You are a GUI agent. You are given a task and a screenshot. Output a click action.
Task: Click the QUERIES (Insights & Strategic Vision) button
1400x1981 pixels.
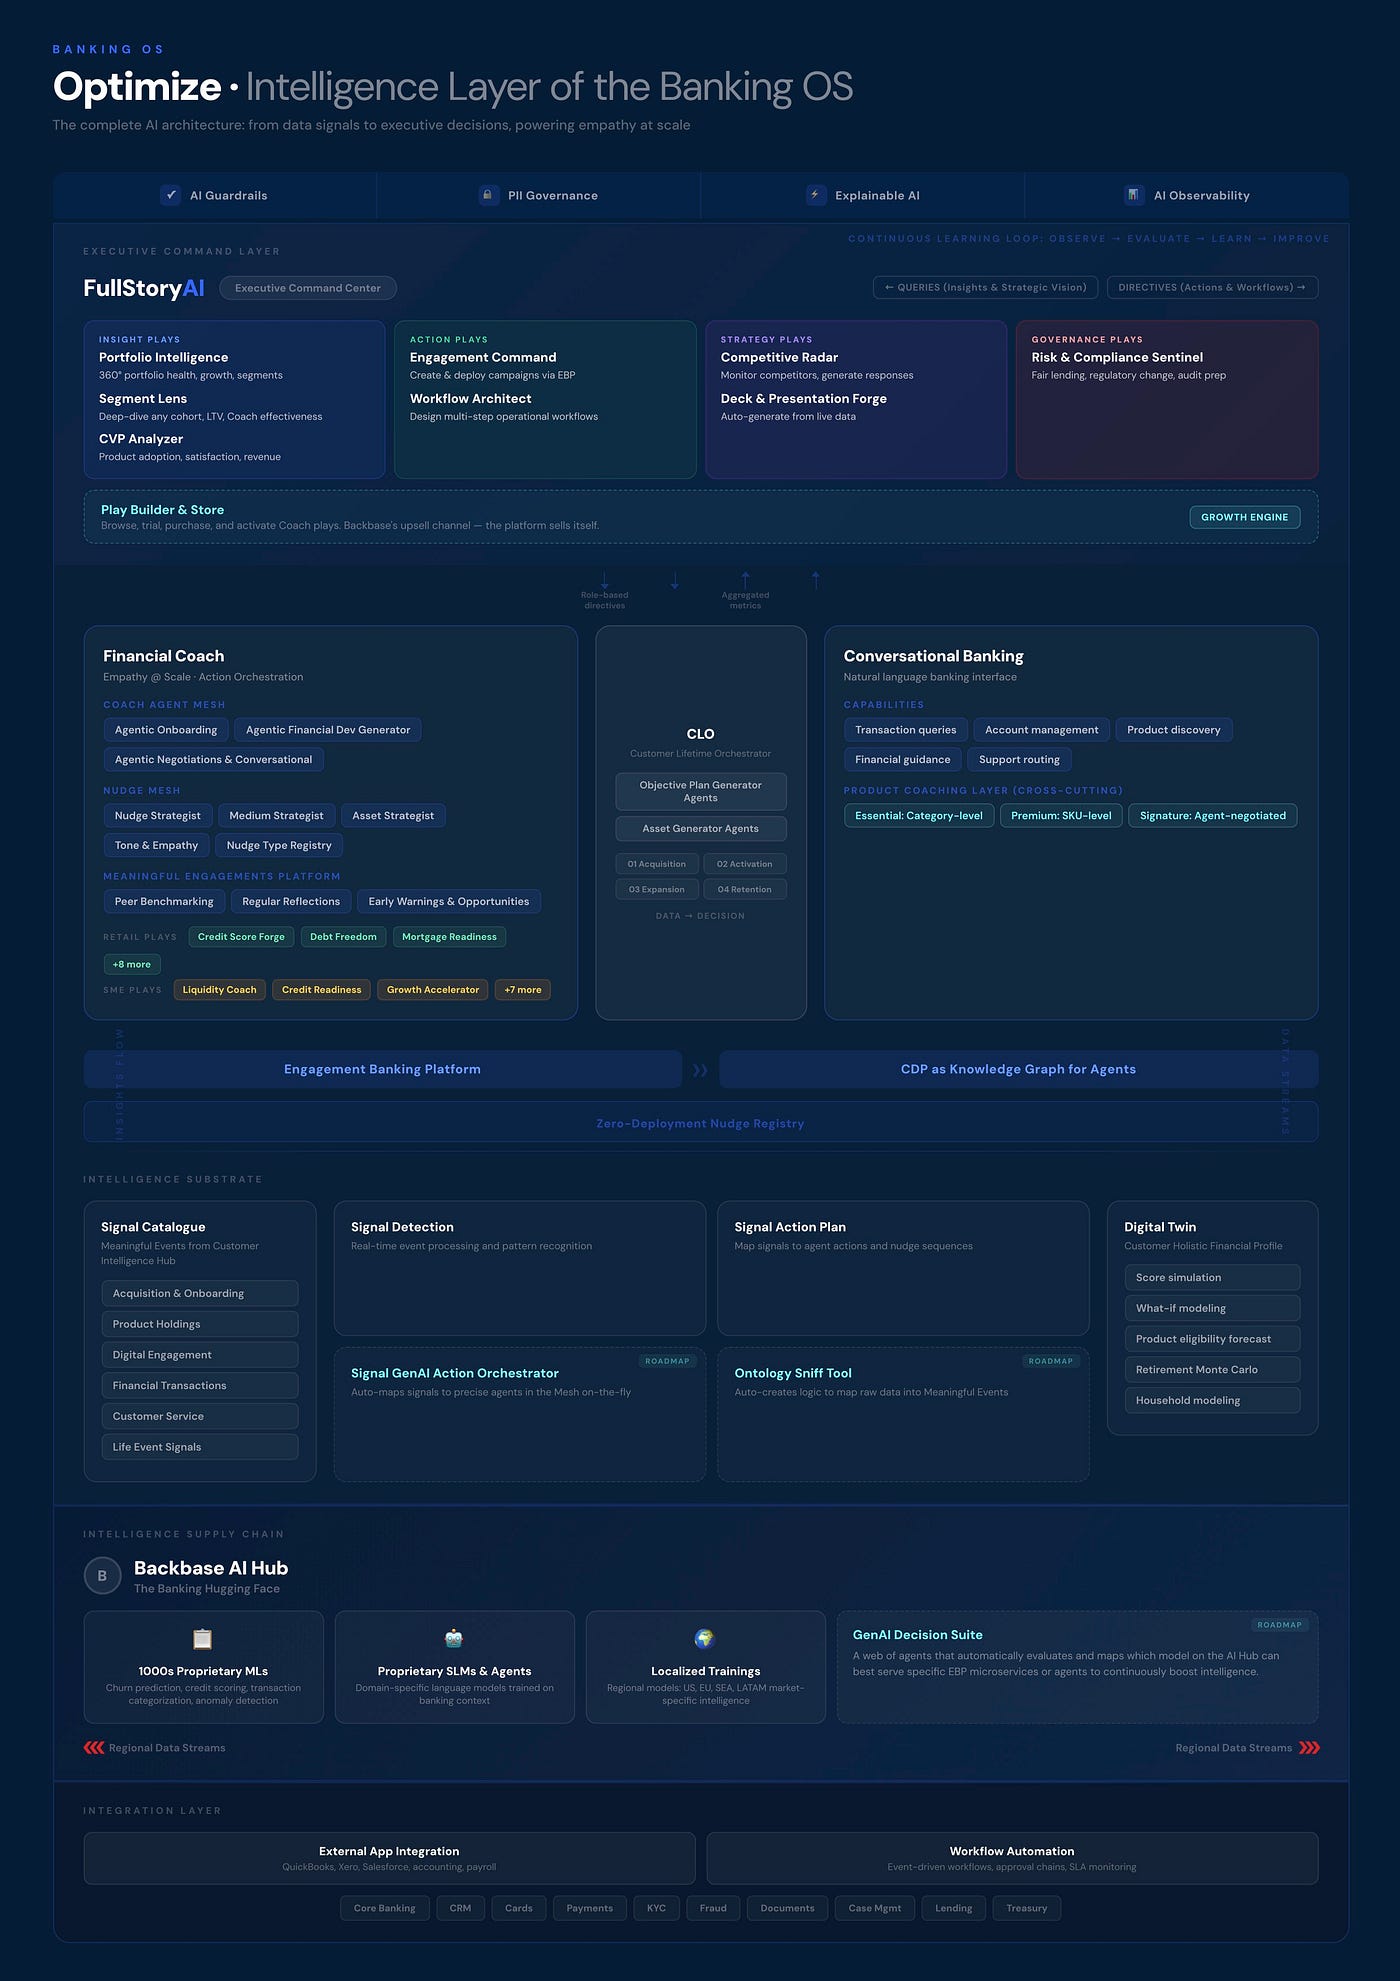tap(986, 287)
